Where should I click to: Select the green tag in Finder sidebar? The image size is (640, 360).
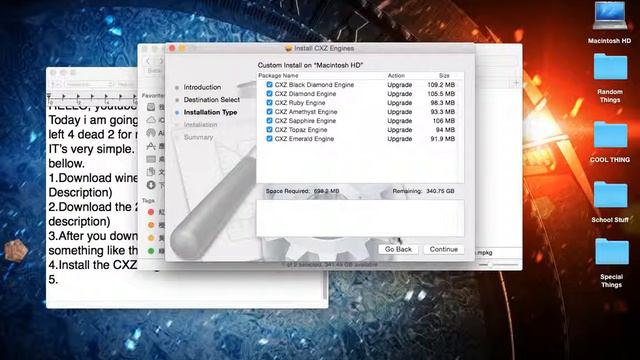point(151,251)
